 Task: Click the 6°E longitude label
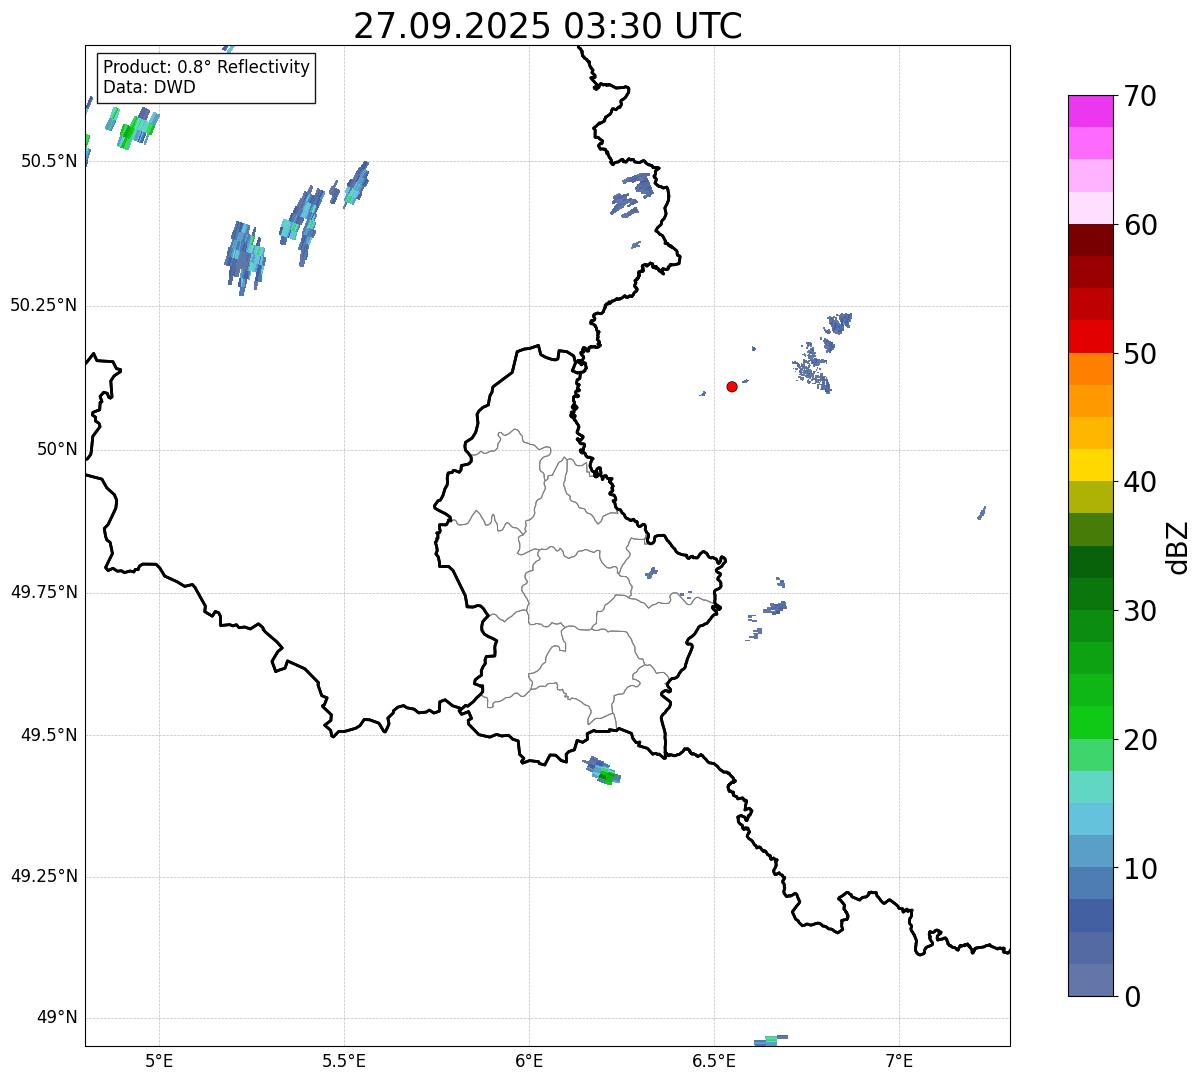(529, 1061)
